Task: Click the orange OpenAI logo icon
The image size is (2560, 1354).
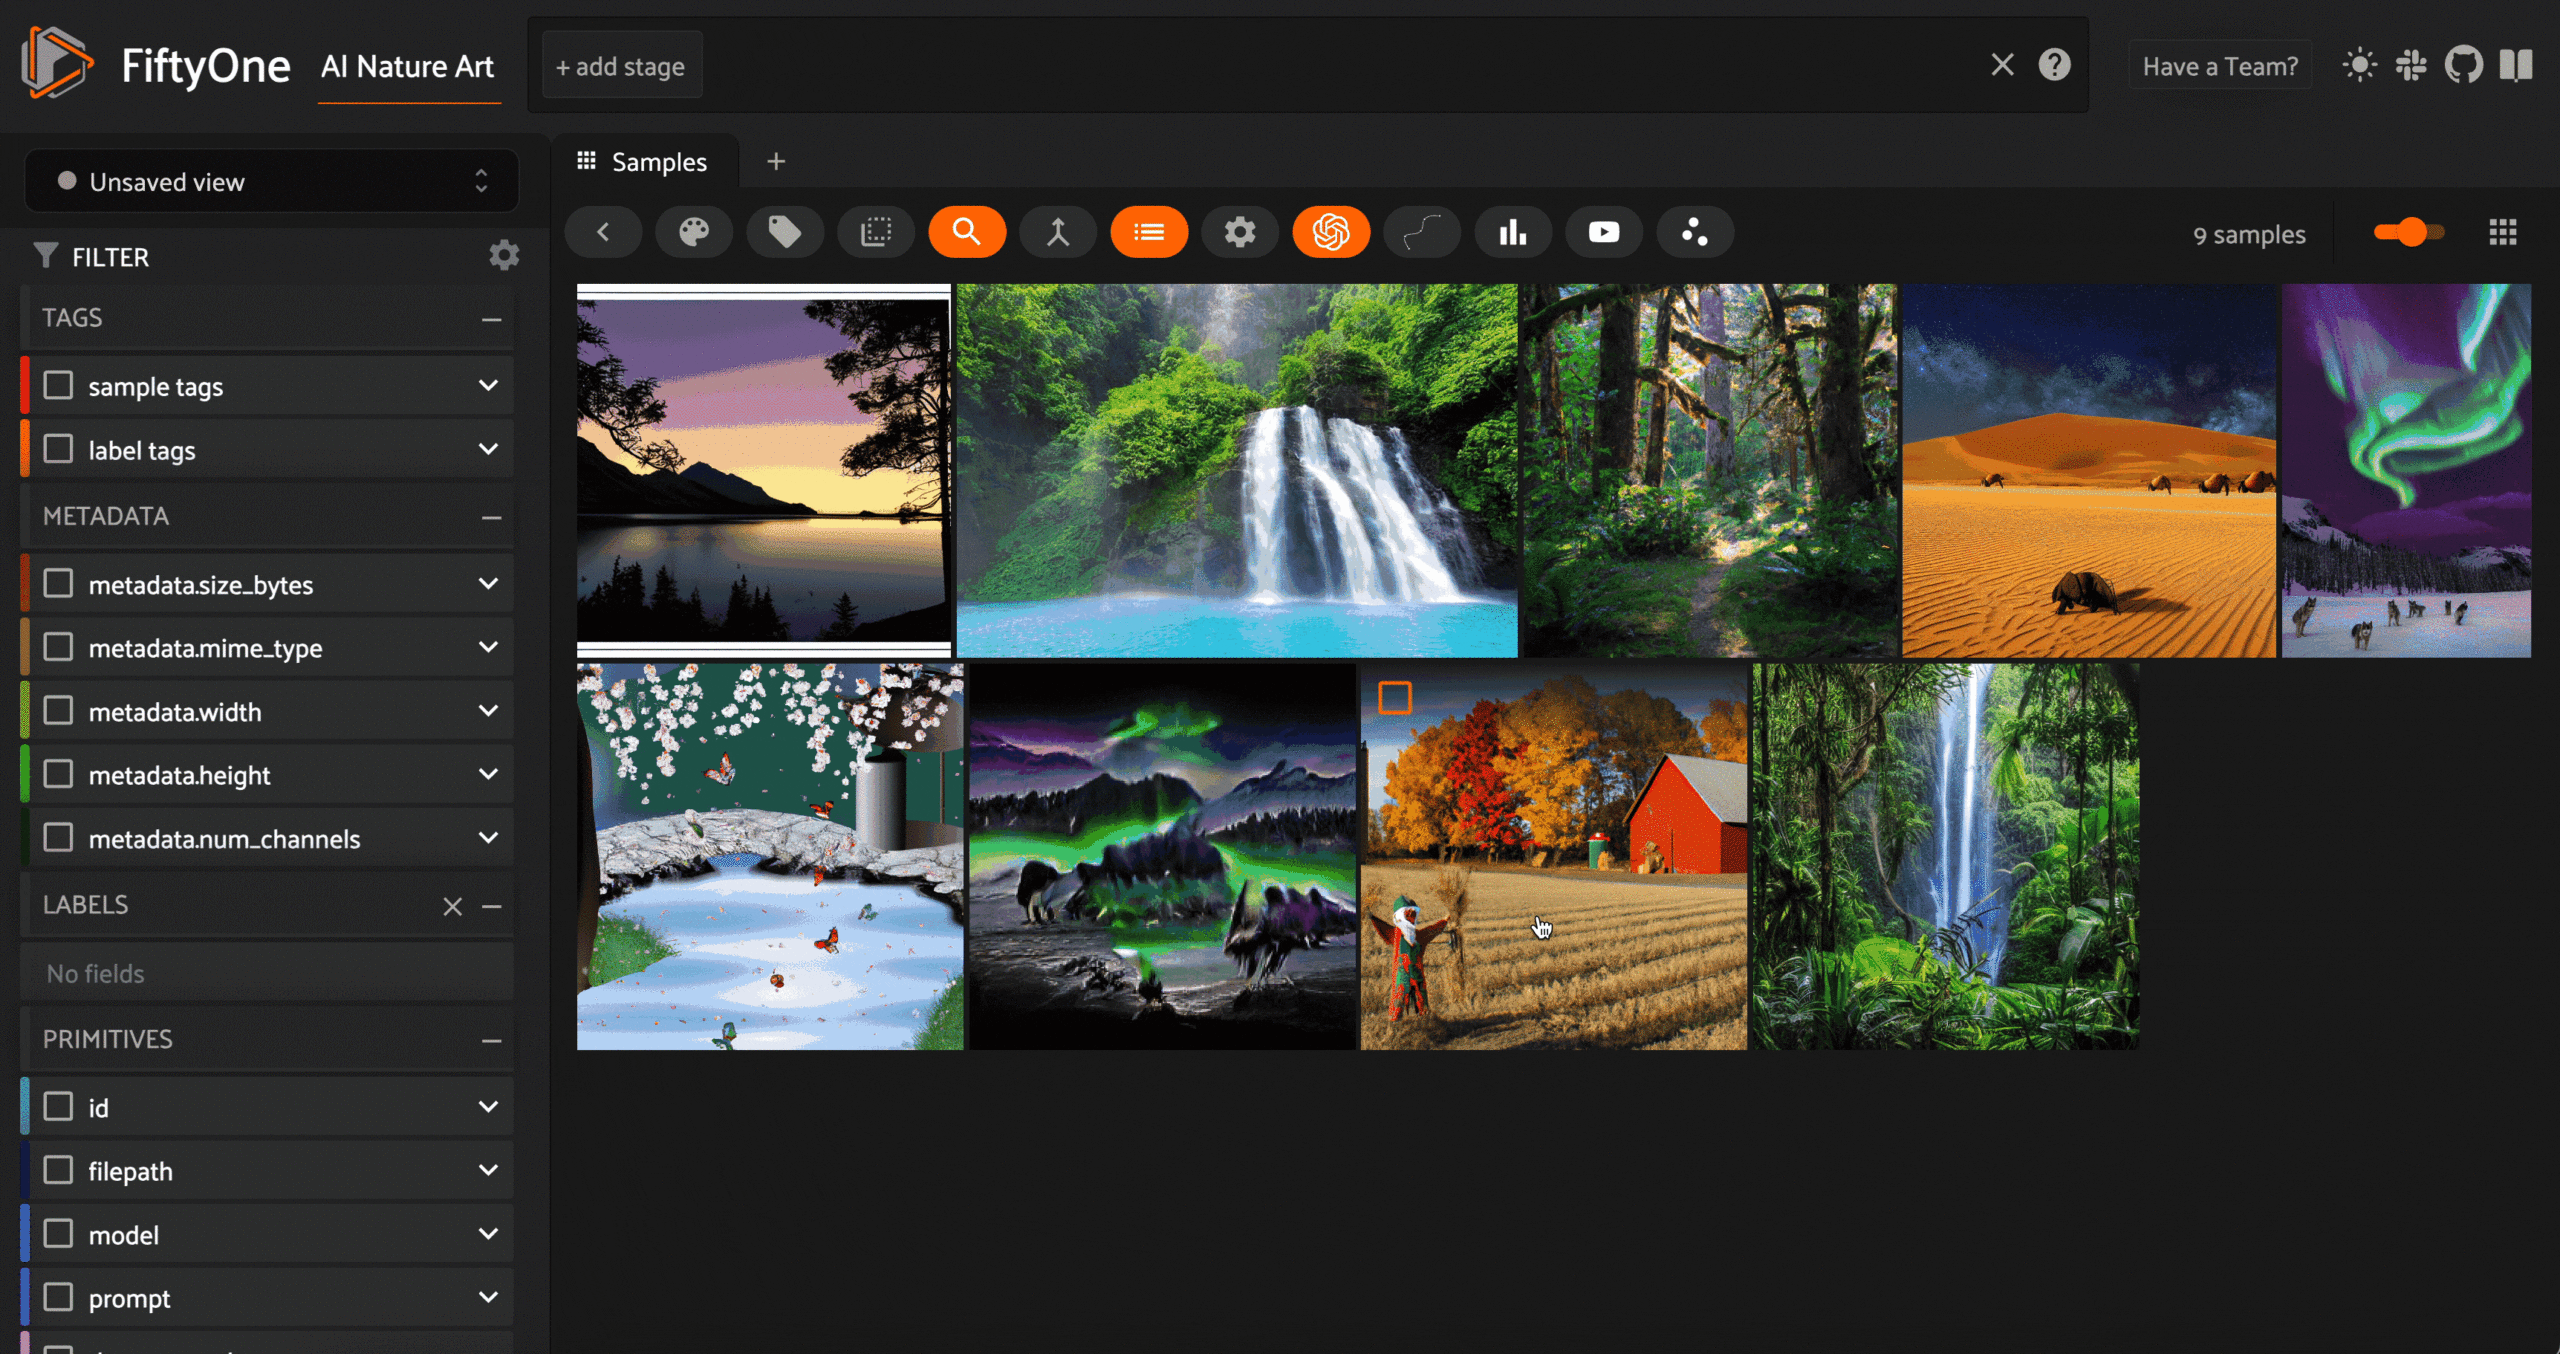Action: coord(1331,232)
